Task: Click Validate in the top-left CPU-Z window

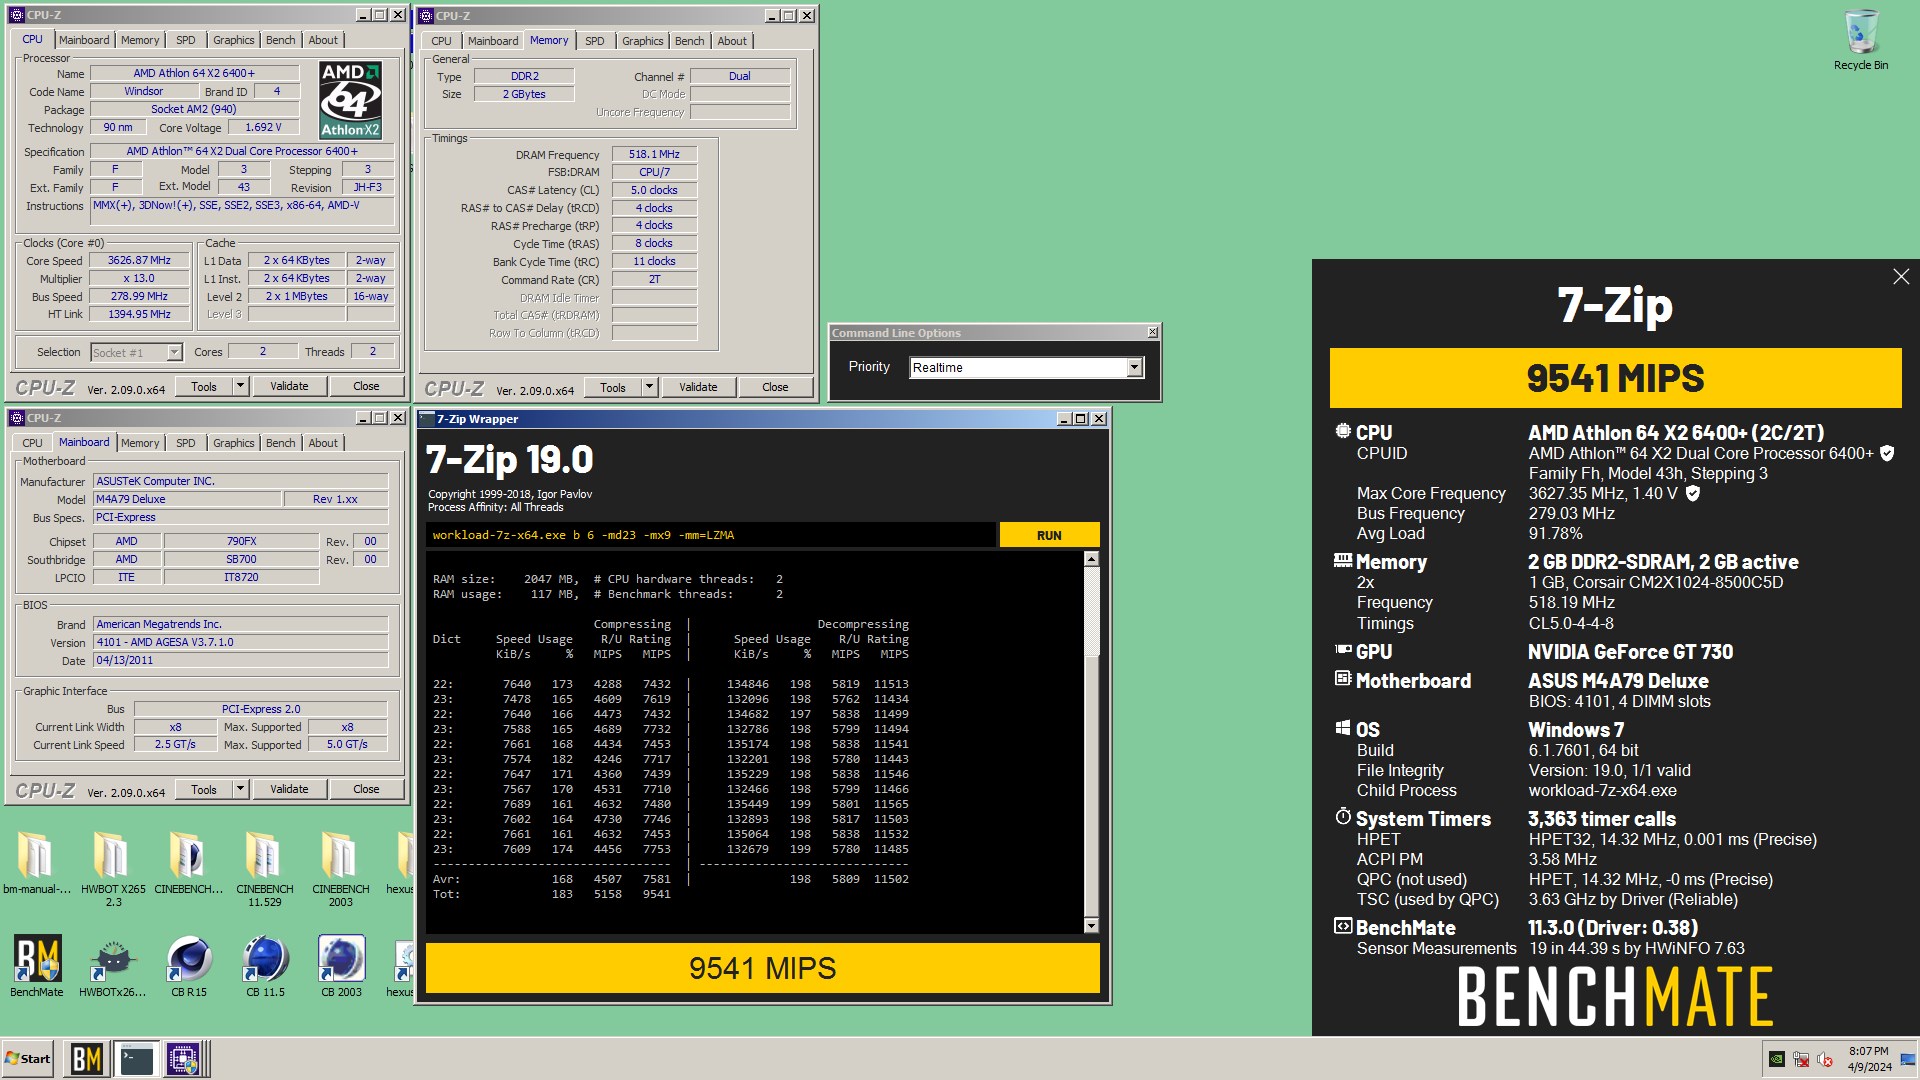Action: click(x=289, y=386)
